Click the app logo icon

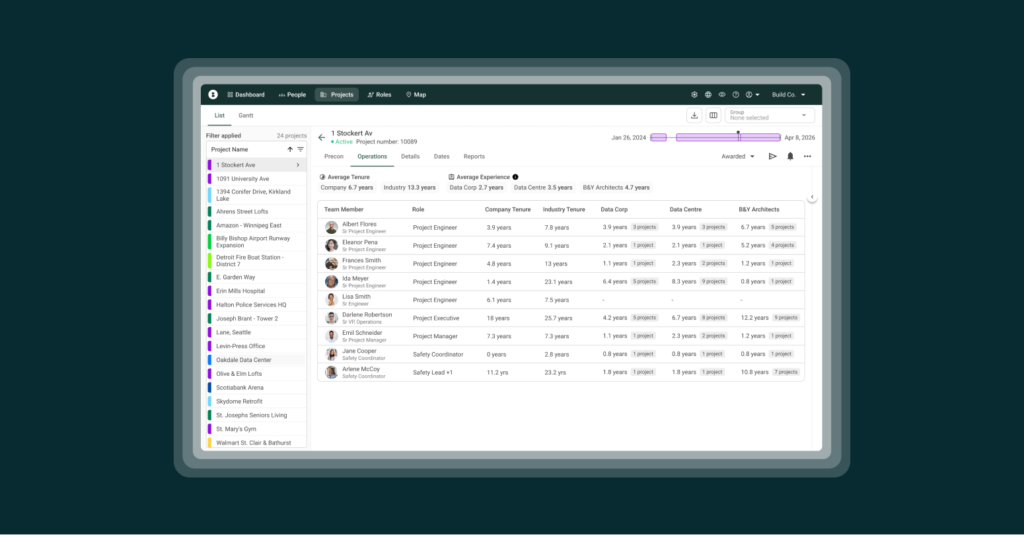[x=213, y=94]
